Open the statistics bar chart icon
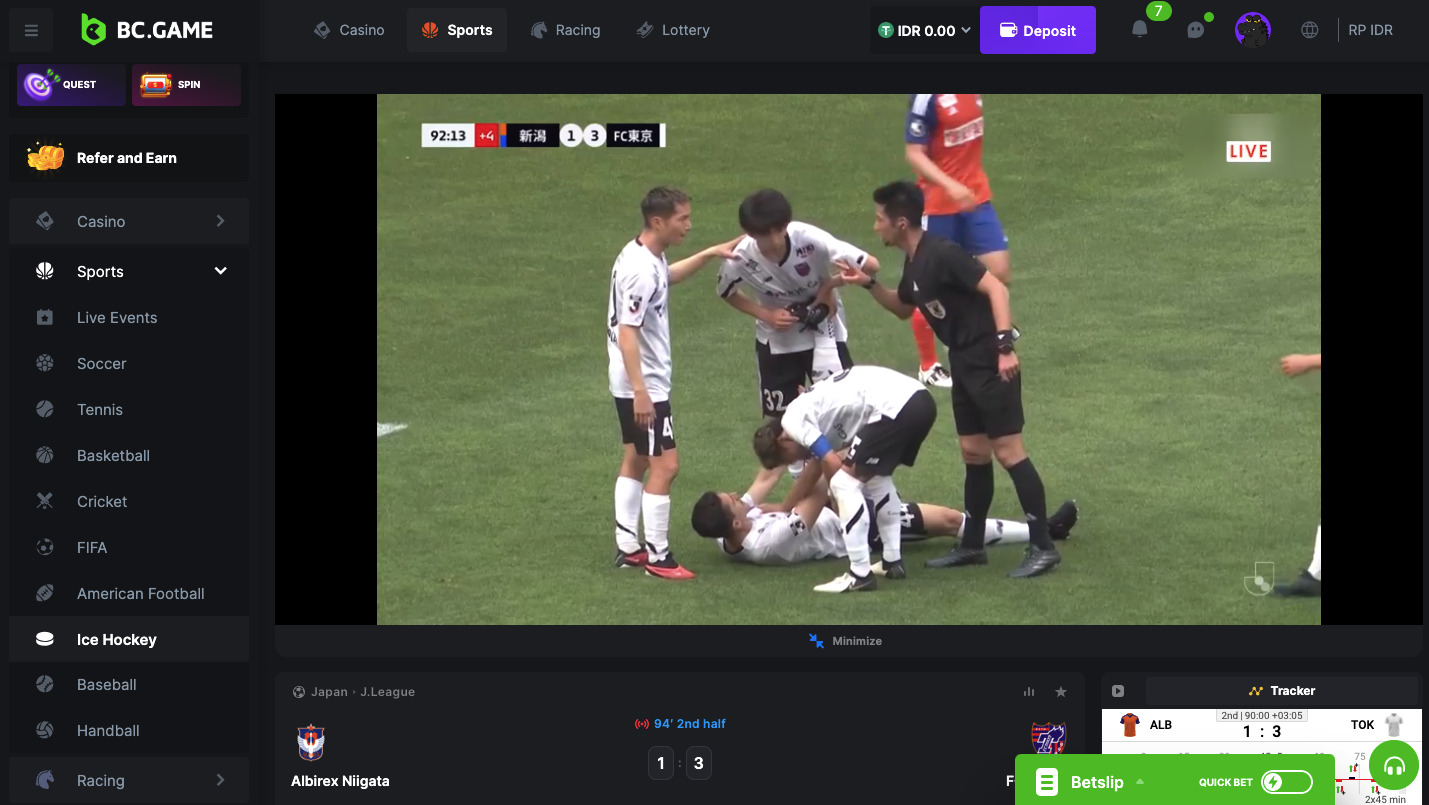This screenshot has width=1429, height=805. [x=1029, y=692]
